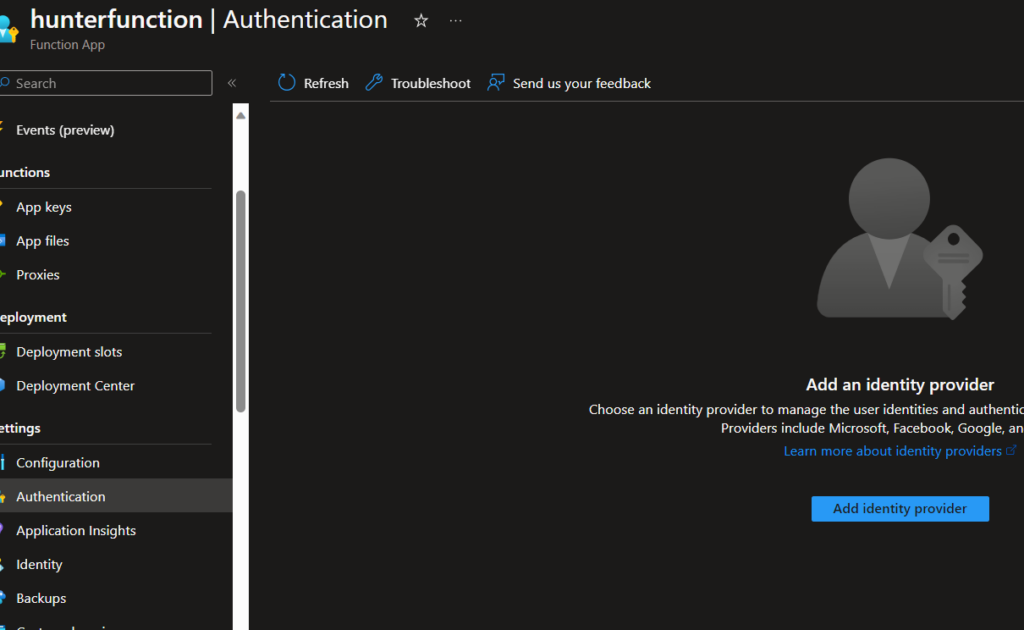The height and width of the screenshot is (630, 1024).
Task: Click the Function App resource icon
Action: [8, 29]
